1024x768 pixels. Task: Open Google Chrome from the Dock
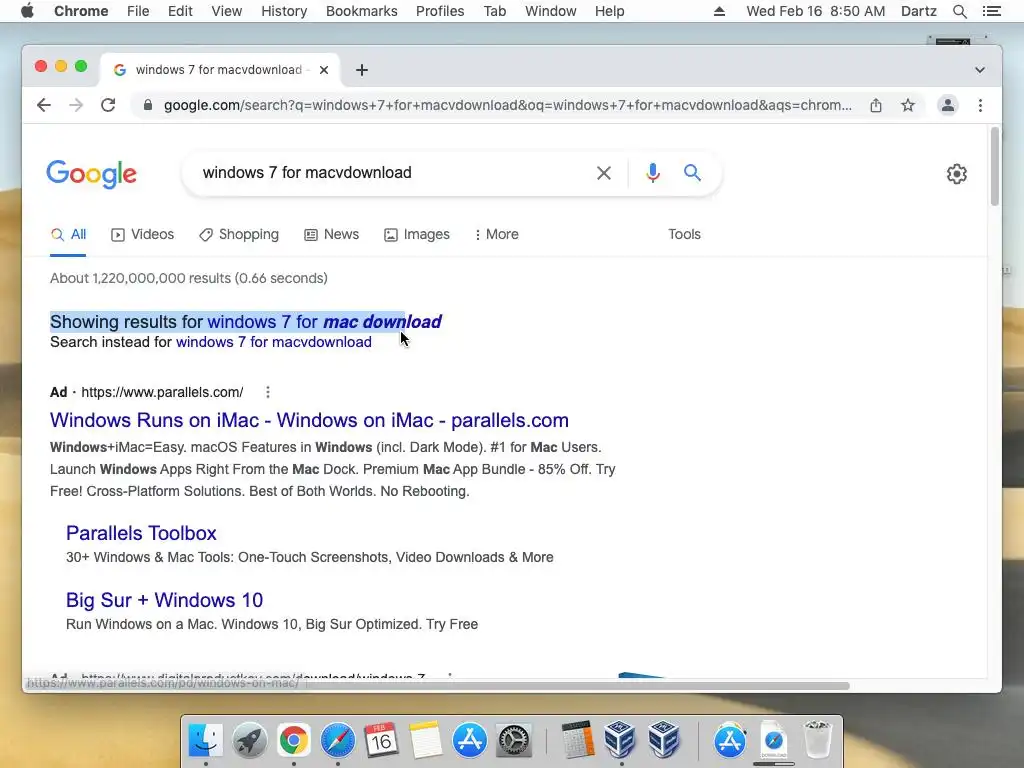coord(293,741)
